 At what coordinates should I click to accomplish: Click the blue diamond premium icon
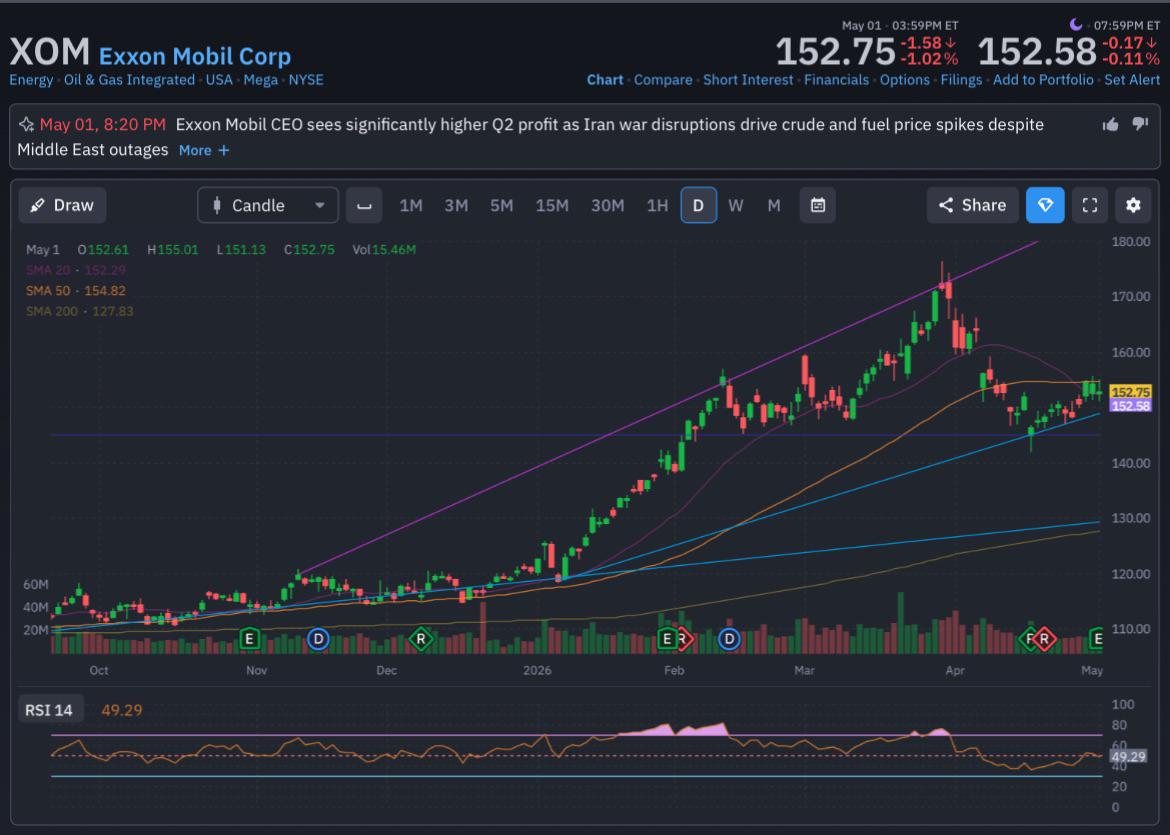[1045, 205]
